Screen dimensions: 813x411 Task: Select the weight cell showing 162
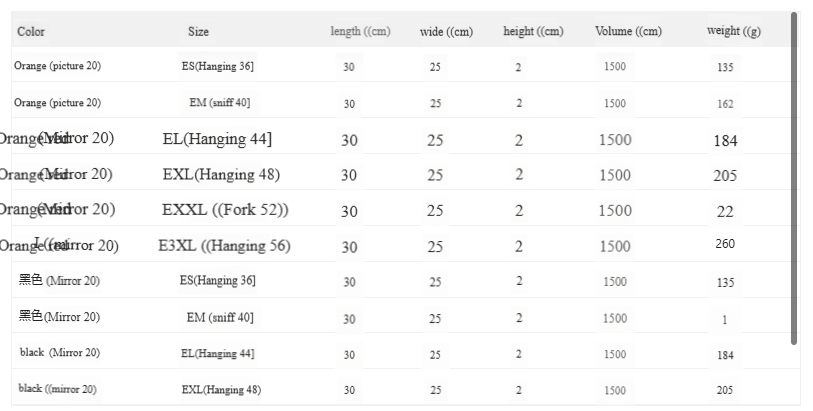point(725,104)
